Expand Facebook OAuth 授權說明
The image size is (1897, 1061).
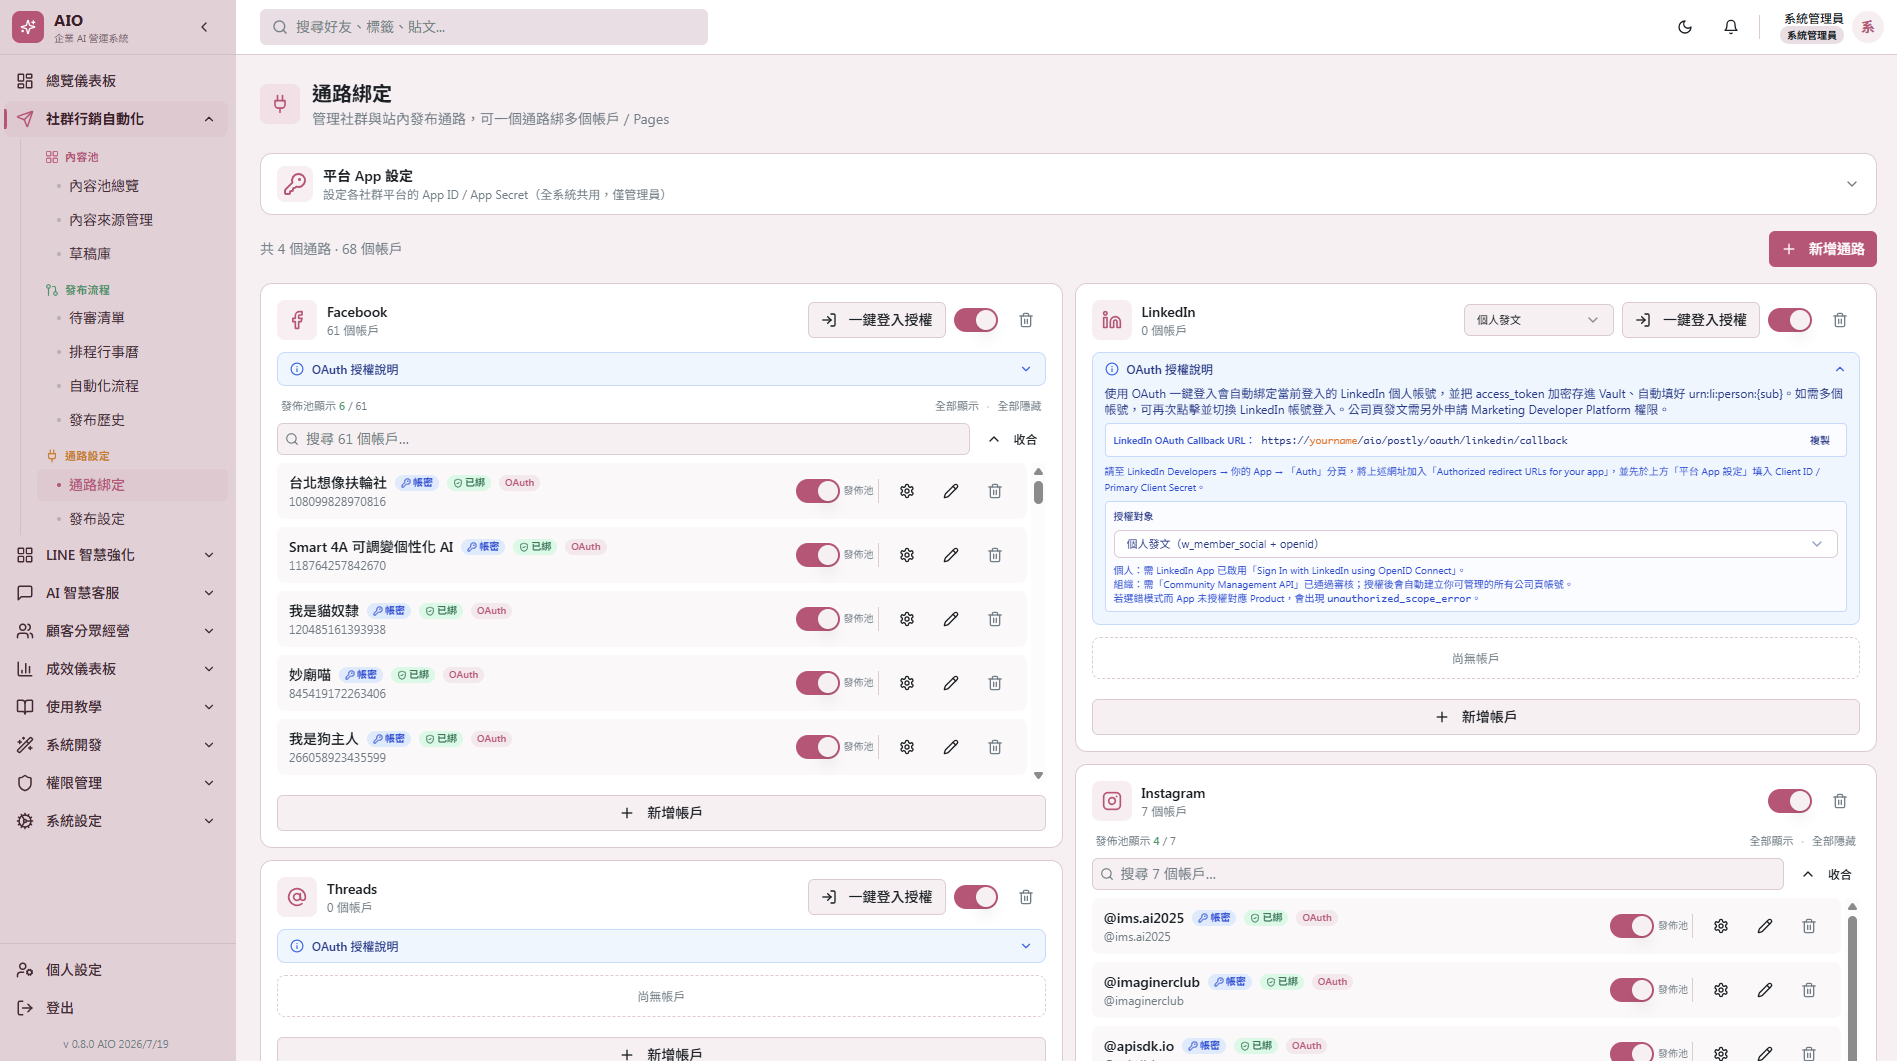click(x=661, y=369)
